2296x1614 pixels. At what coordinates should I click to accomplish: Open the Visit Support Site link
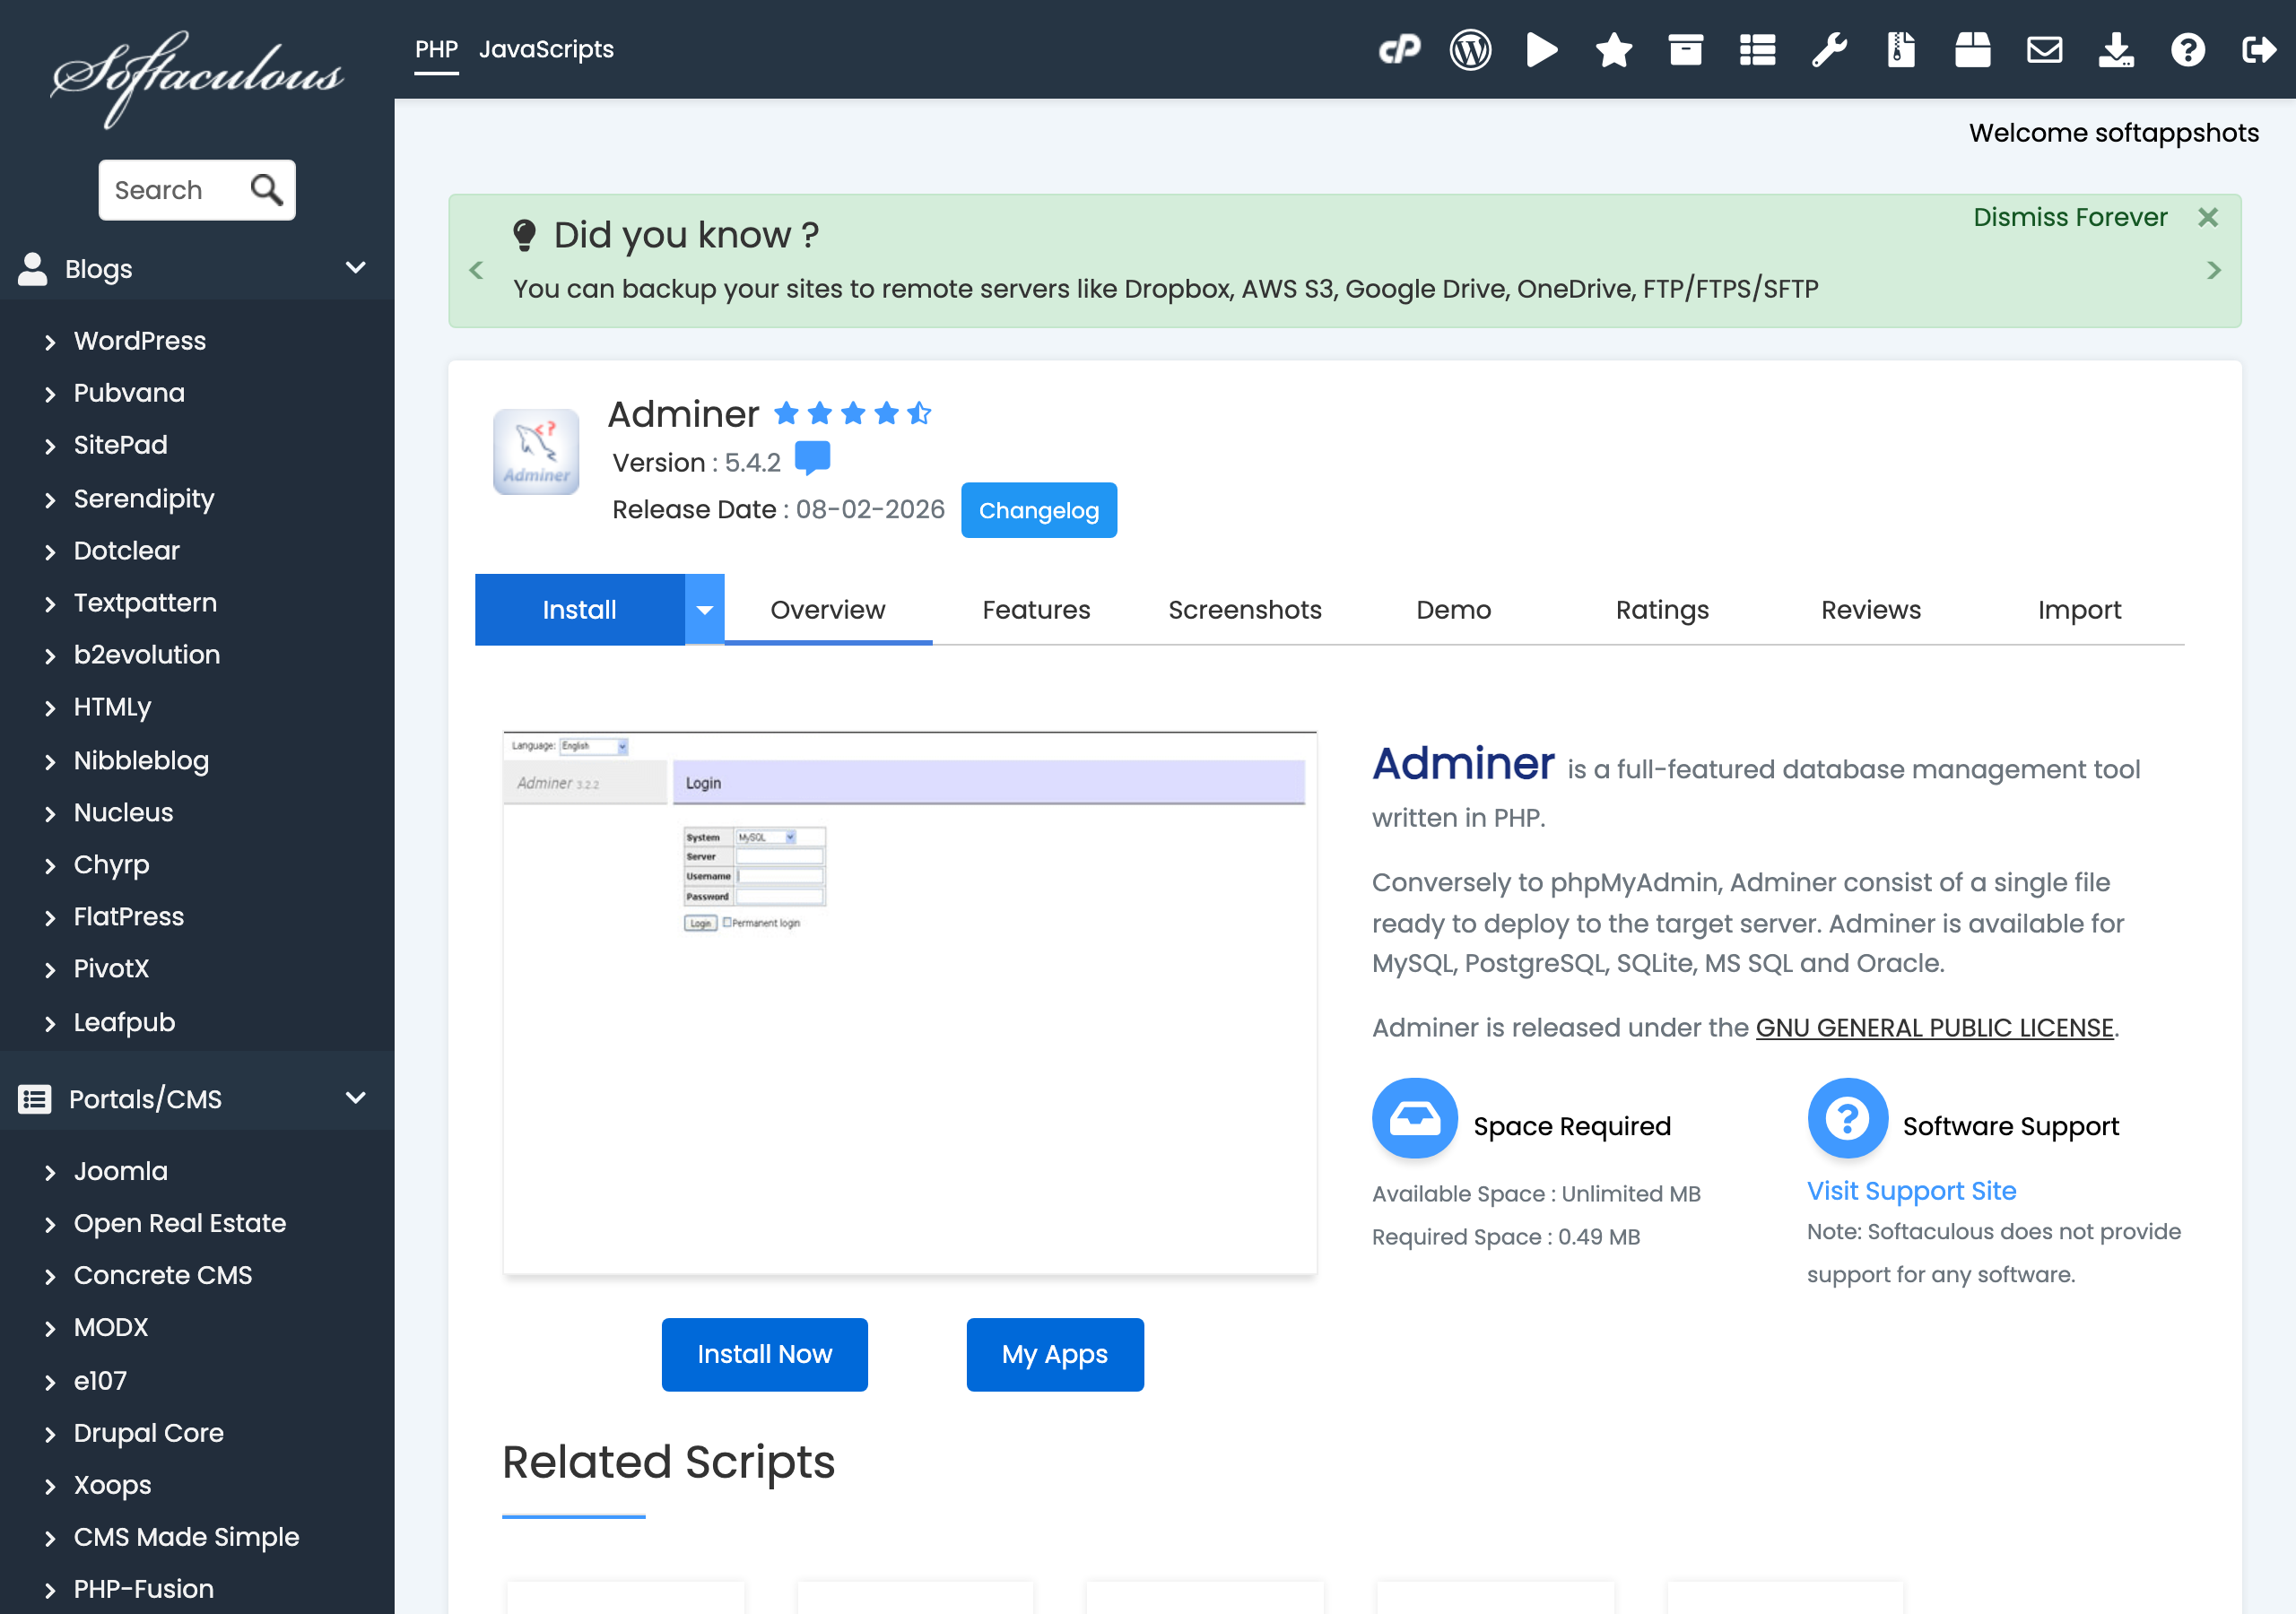click(1911, 1190)
